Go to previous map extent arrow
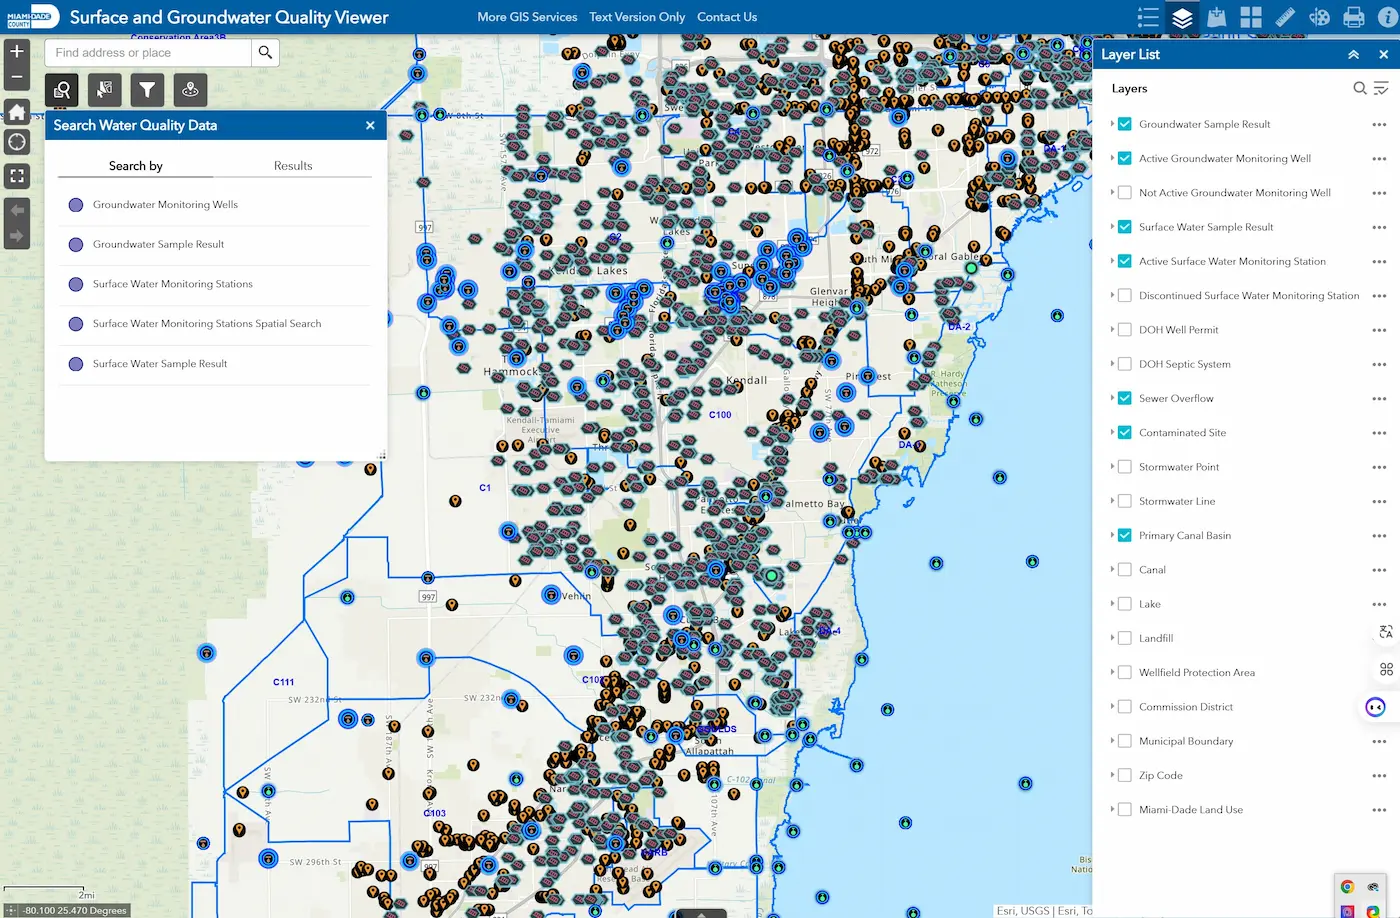Screen dimensions: 1400x918 (x=17, y=210)
